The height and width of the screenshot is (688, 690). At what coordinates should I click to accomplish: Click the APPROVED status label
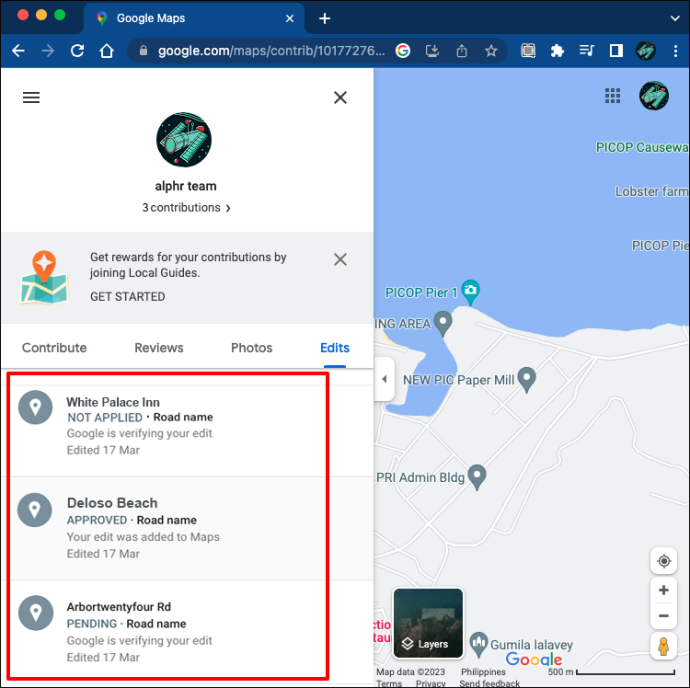tap(97, 520)
